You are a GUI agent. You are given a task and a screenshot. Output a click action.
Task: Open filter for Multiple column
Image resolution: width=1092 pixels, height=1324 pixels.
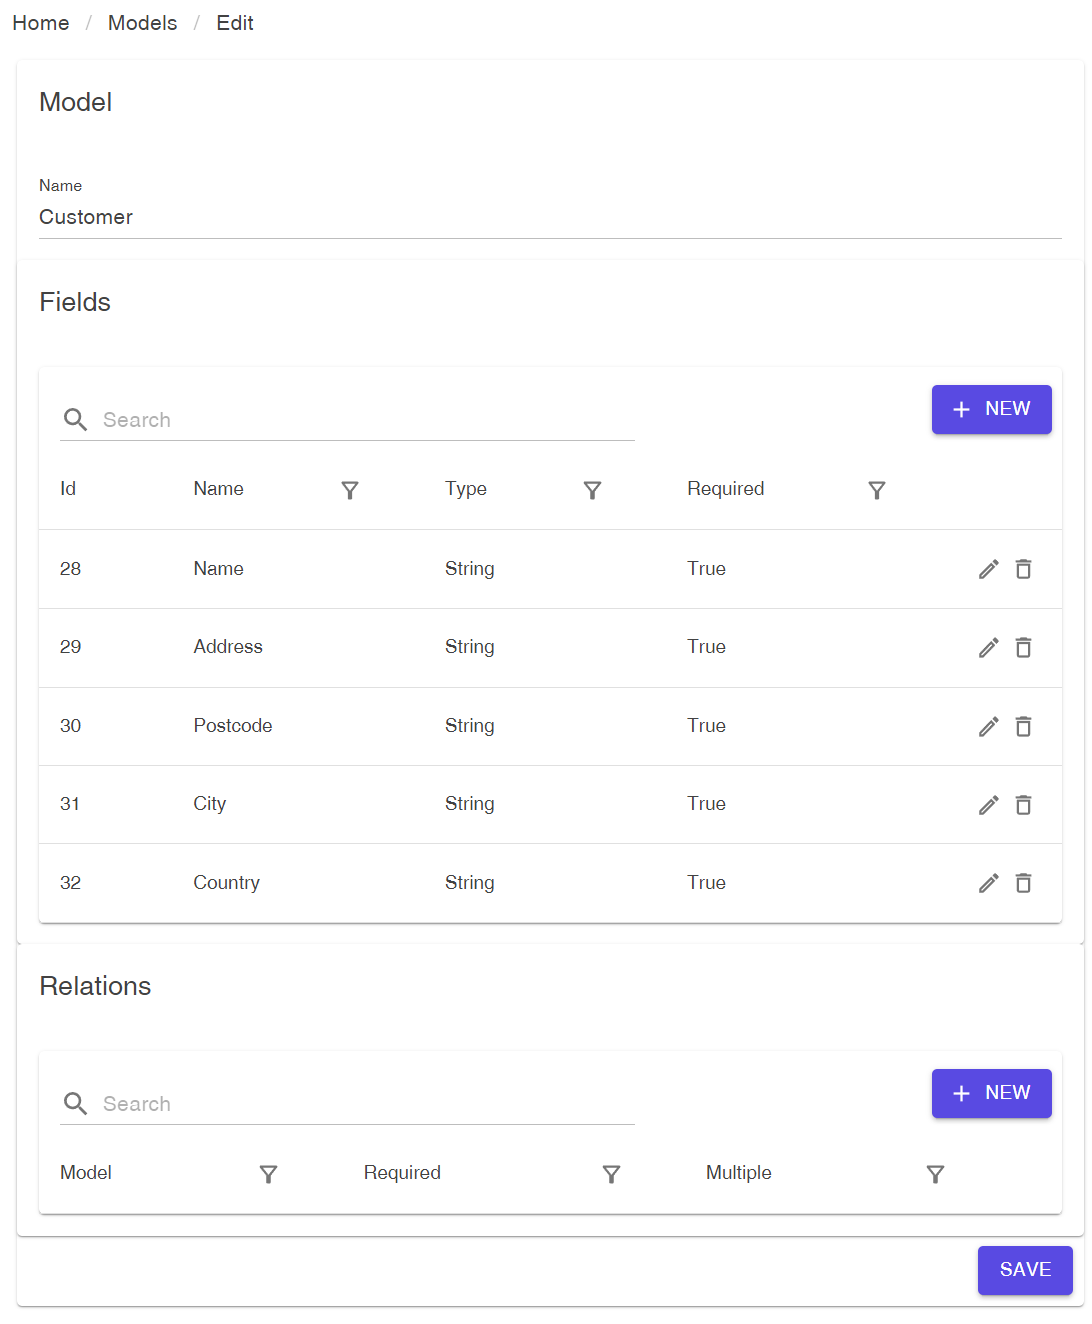pos(935,1174)
